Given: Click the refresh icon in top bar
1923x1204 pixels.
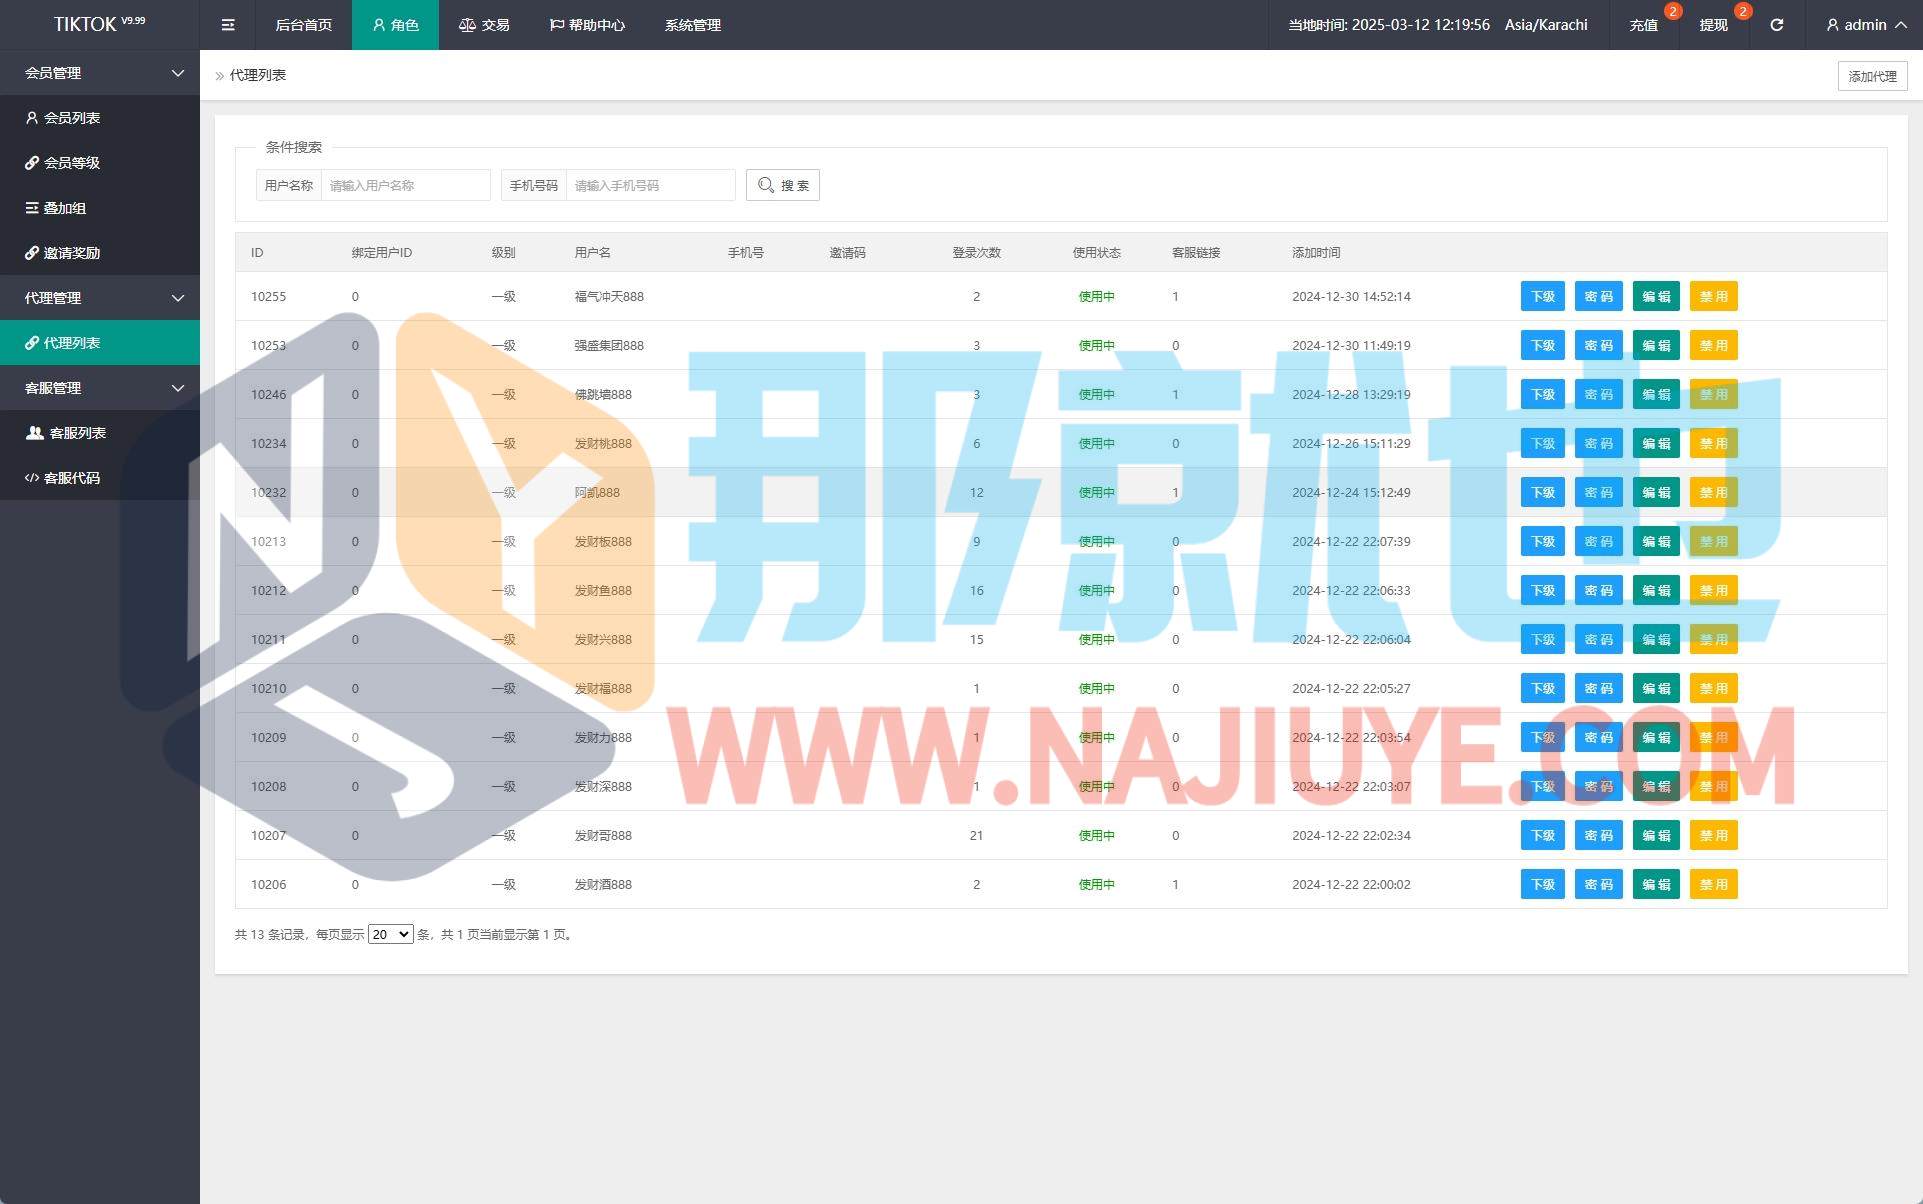Looking at the screenshot, I should 1776,25.
